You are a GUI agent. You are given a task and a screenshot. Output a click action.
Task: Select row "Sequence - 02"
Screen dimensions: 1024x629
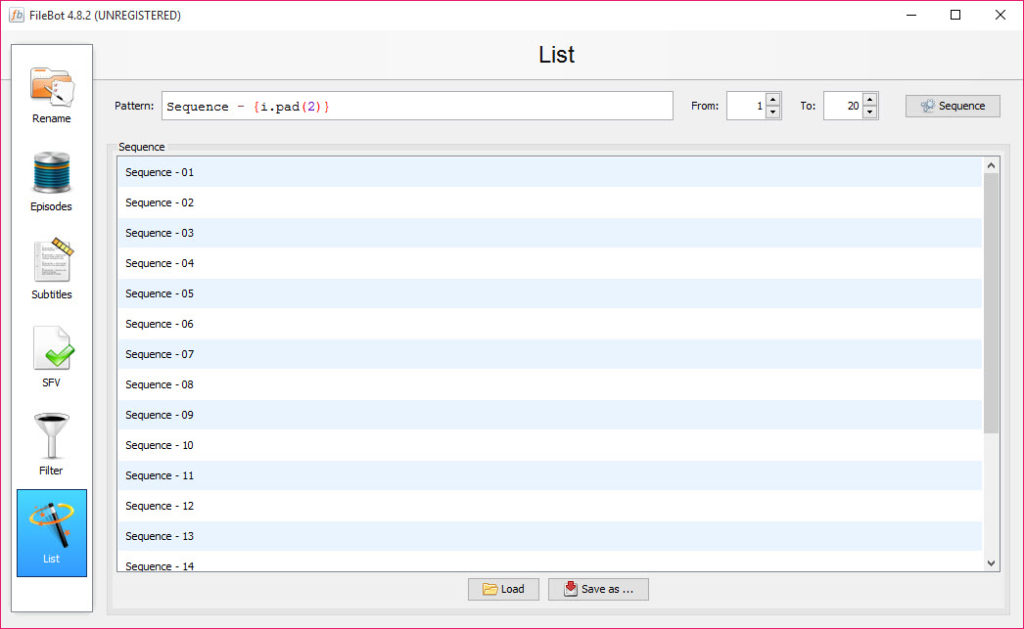(x=550, y=202)
